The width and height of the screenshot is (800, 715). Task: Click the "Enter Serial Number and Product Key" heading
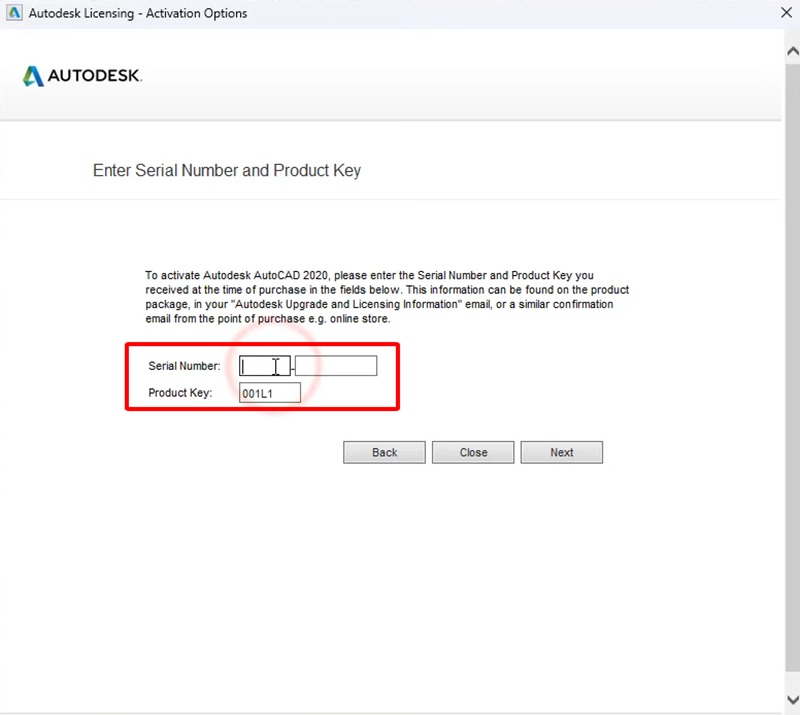[x=227, y=171]
